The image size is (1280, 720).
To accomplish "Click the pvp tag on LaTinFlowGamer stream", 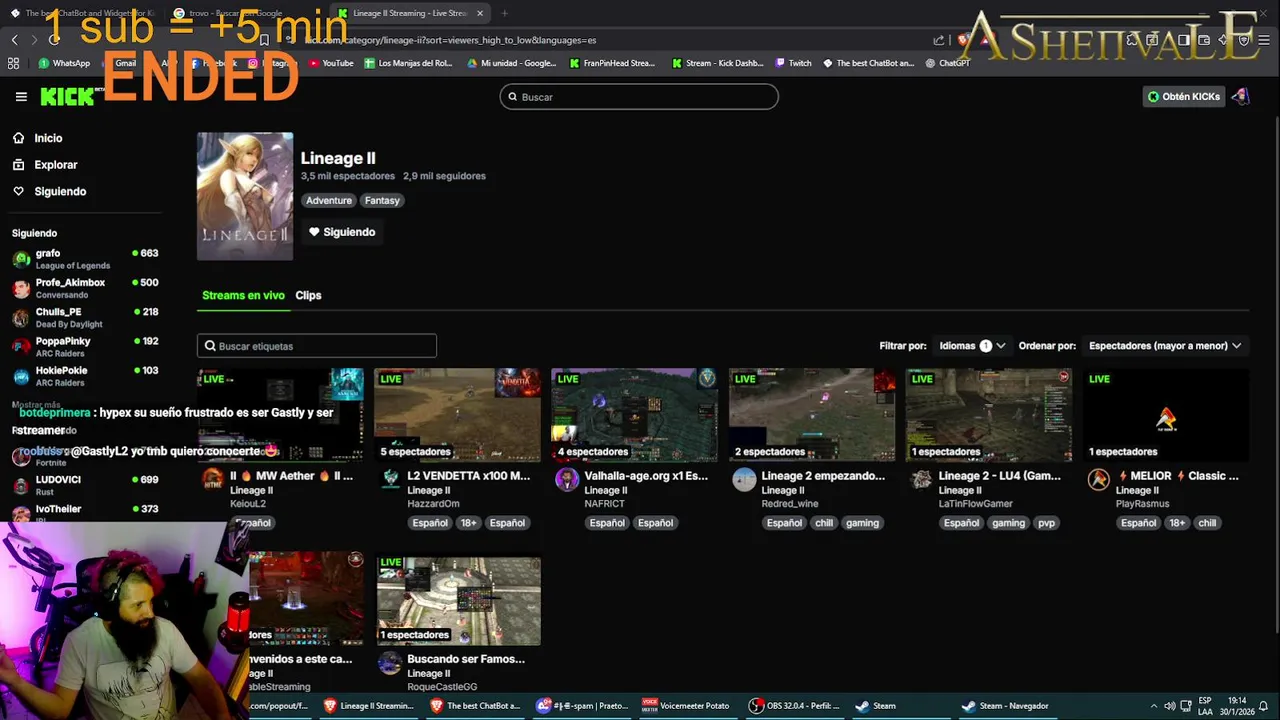I will pos(1046,523).
